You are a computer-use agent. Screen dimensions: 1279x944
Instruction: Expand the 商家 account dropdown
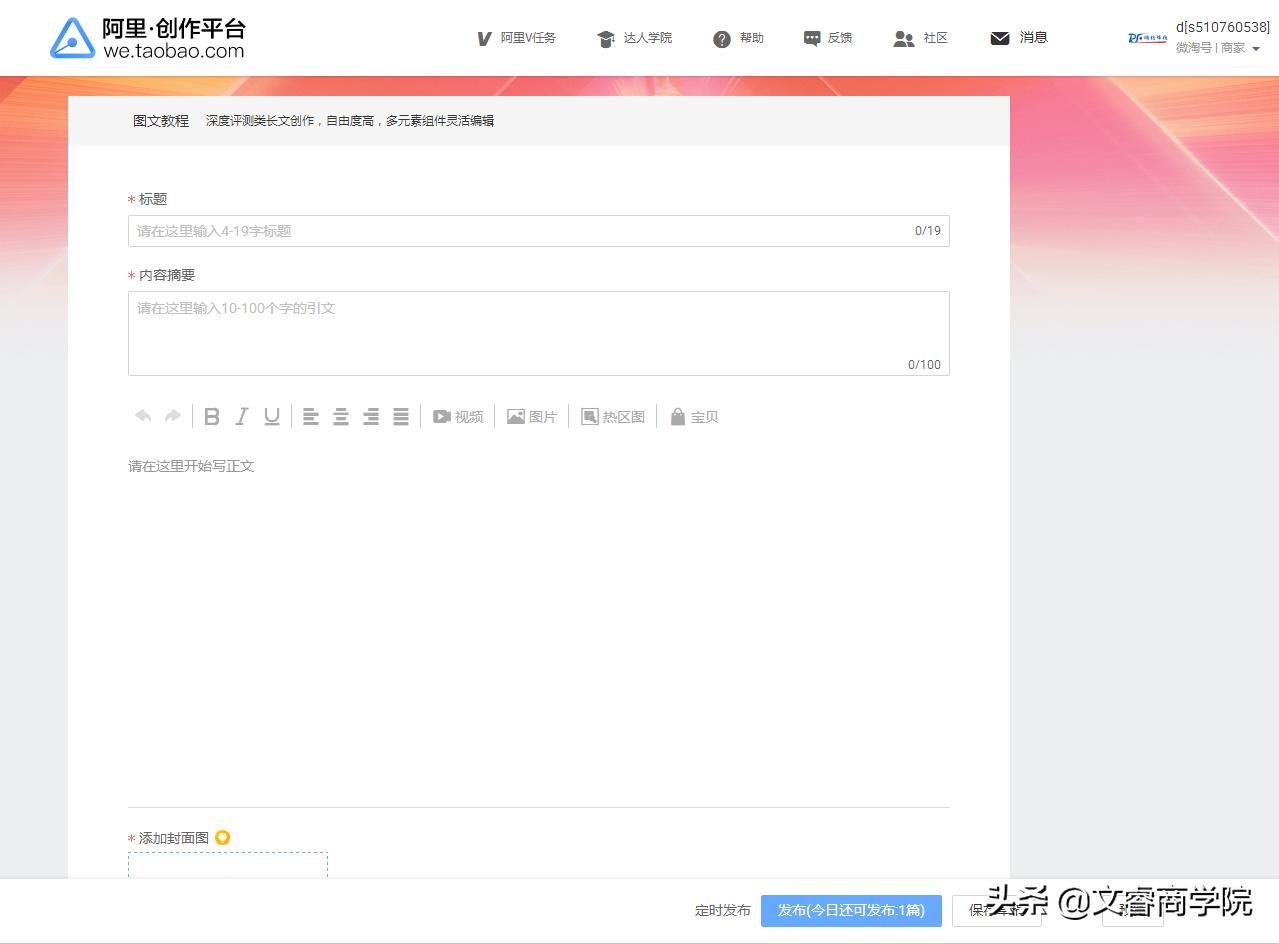1240,47
